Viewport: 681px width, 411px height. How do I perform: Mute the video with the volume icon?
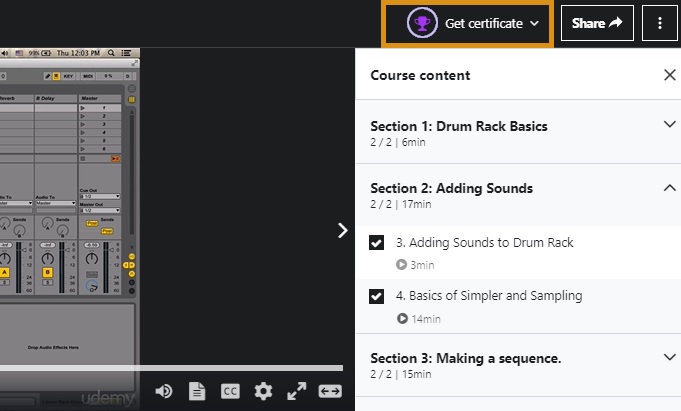pos(164,391)
